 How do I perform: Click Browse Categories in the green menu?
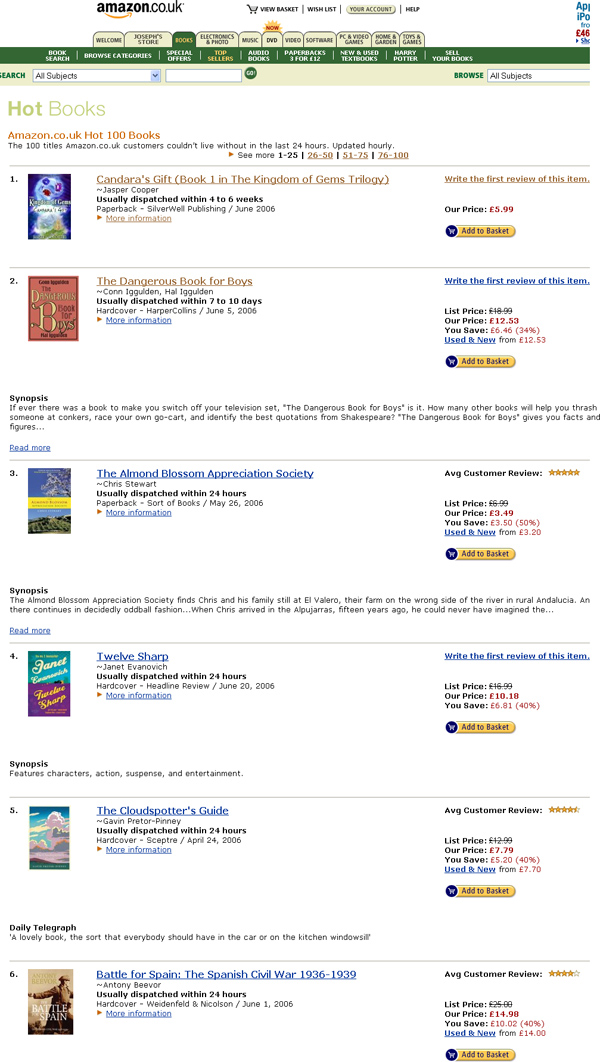pos(118,56)
